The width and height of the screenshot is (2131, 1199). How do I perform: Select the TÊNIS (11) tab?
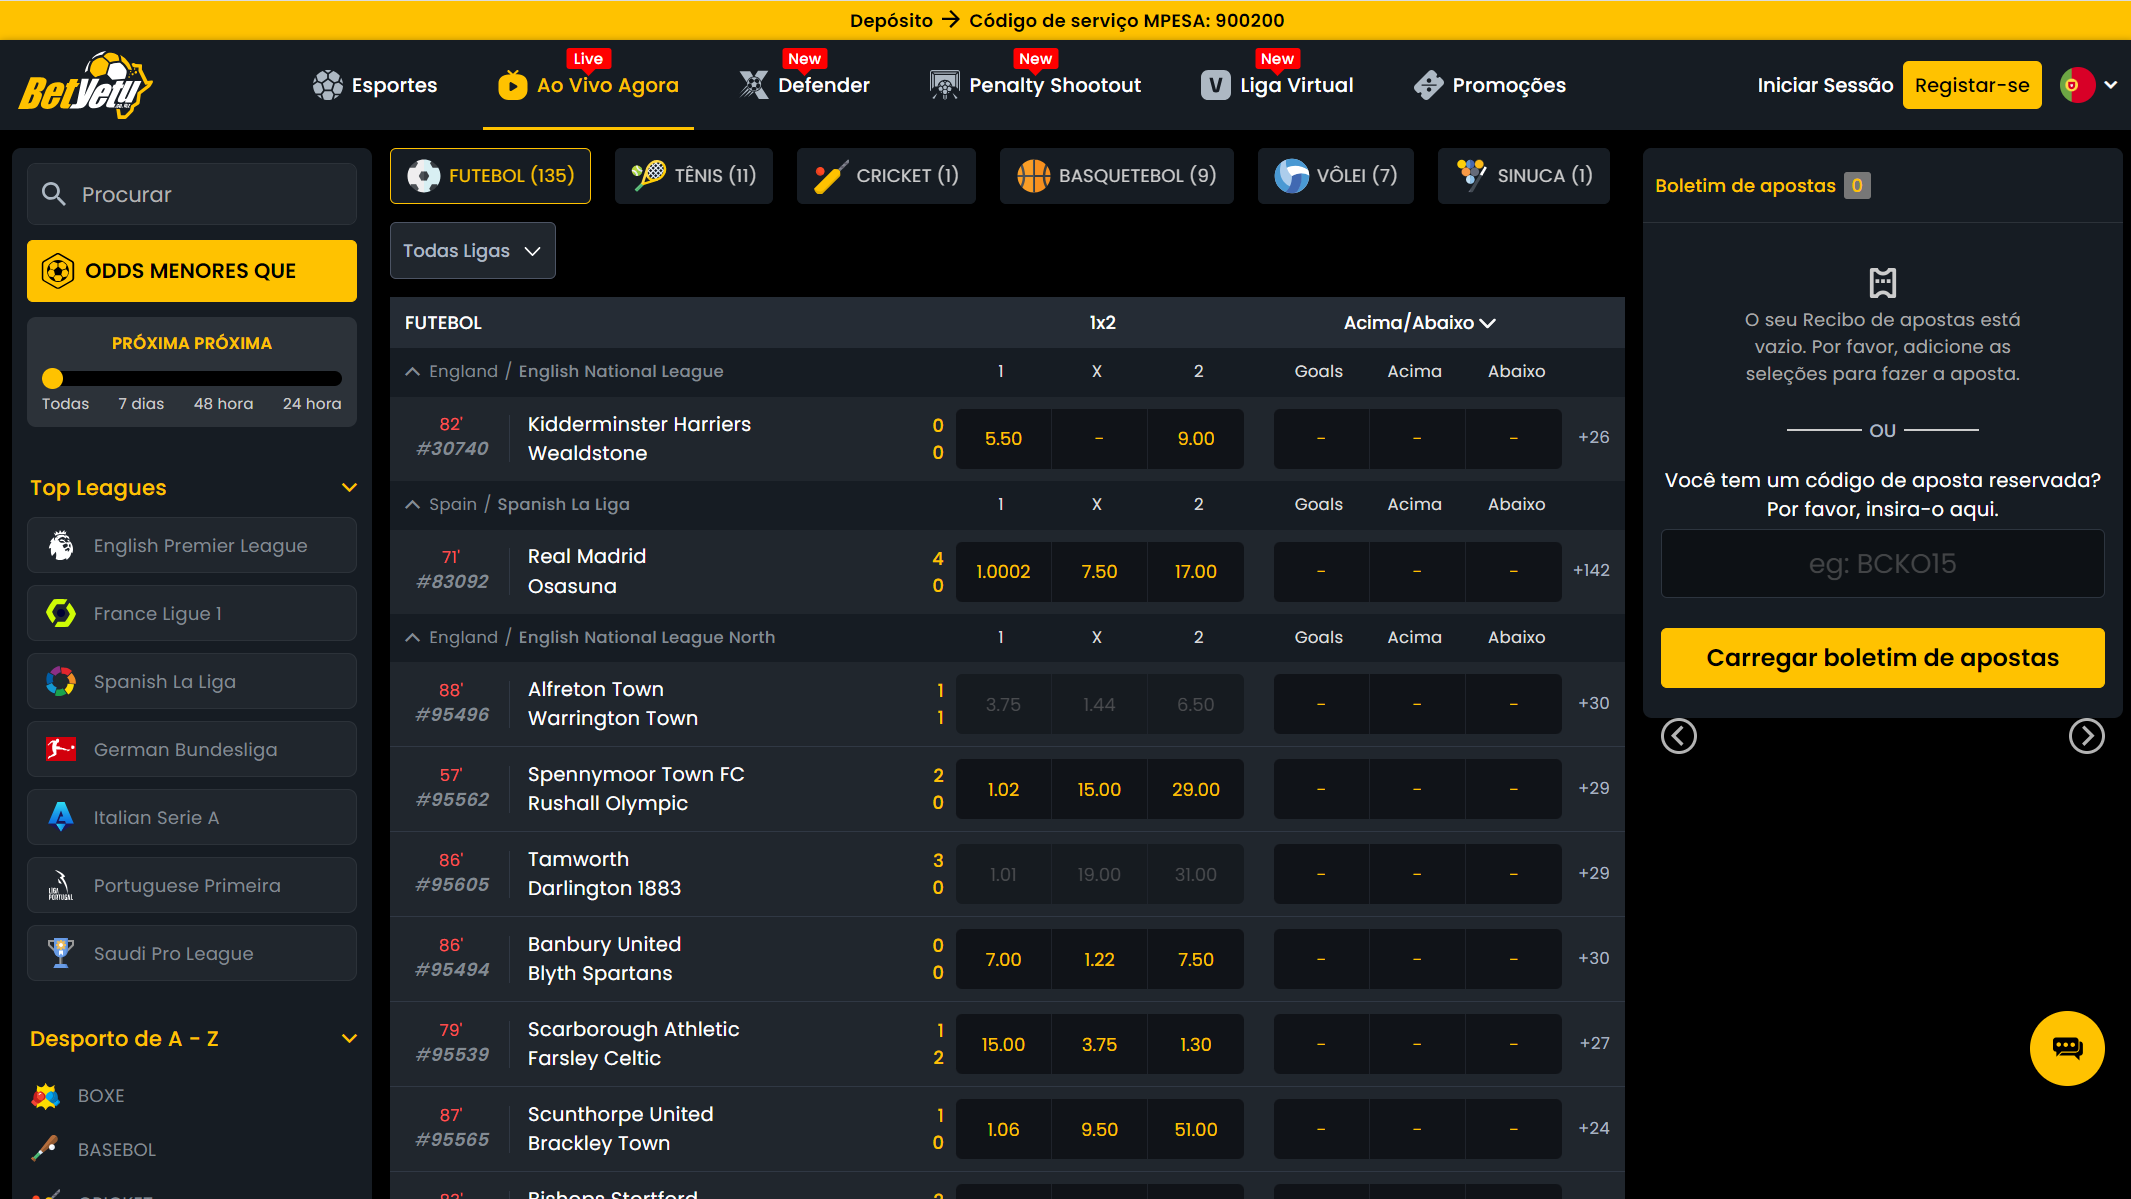697,176
